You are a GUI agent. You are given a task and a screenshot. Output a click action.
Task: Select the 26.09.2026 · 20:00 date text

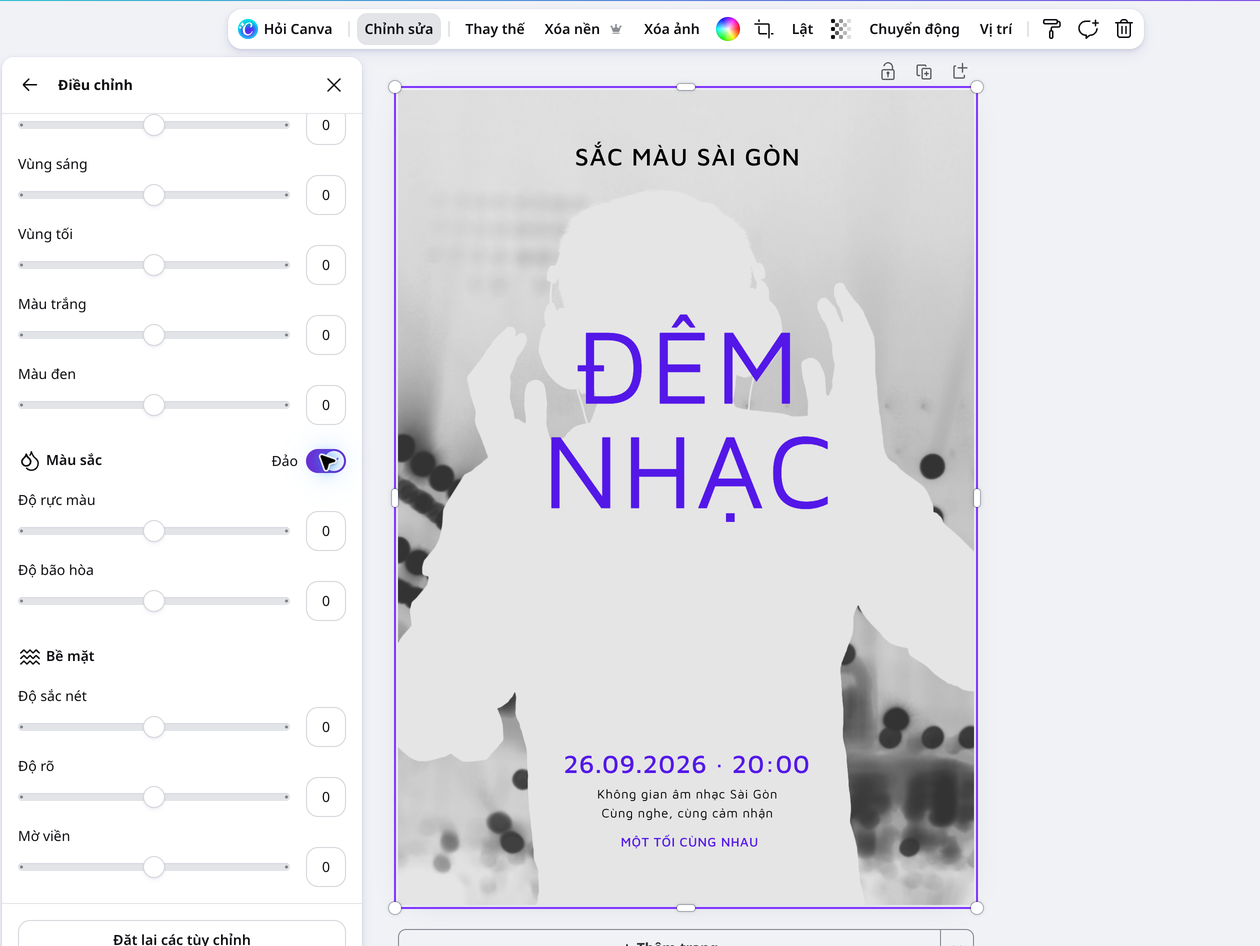[687, 765]
